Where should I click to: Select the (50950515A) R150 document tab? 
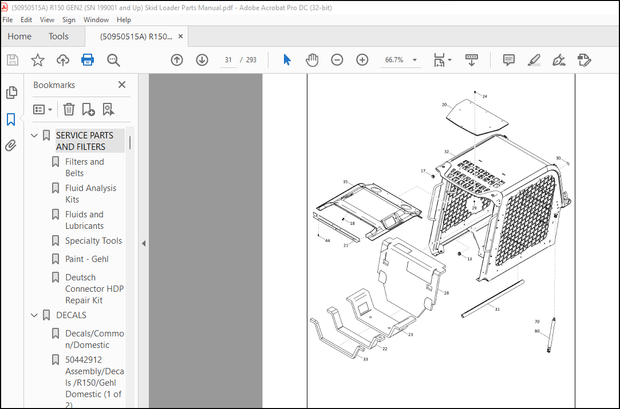point(136,36)
